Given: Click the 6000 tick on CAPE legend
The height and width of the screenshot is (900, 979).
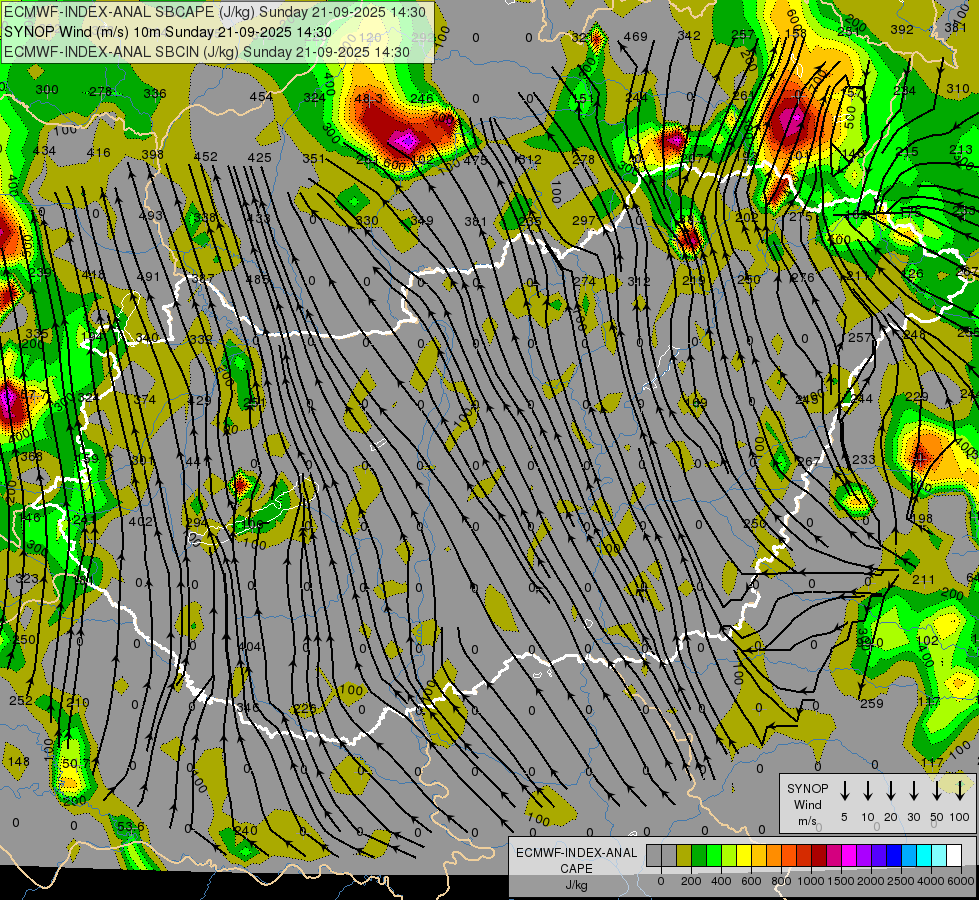Looking at the screenshot, I should 960,881.
